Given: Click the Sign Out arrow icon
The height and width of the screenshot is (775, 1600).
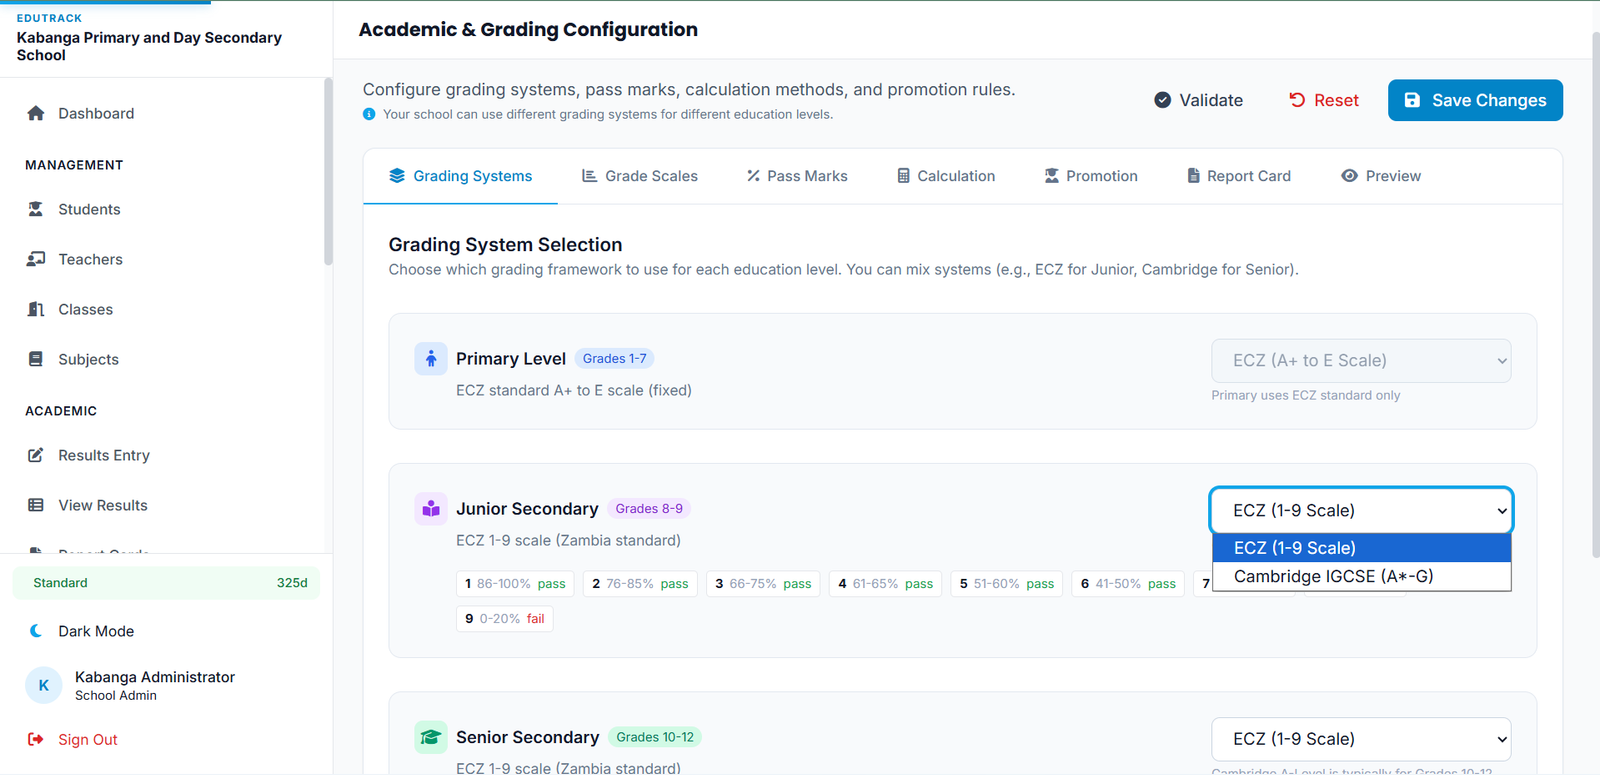Looking at the screenshot, I should pyautogui.click(x=36, y=739).
